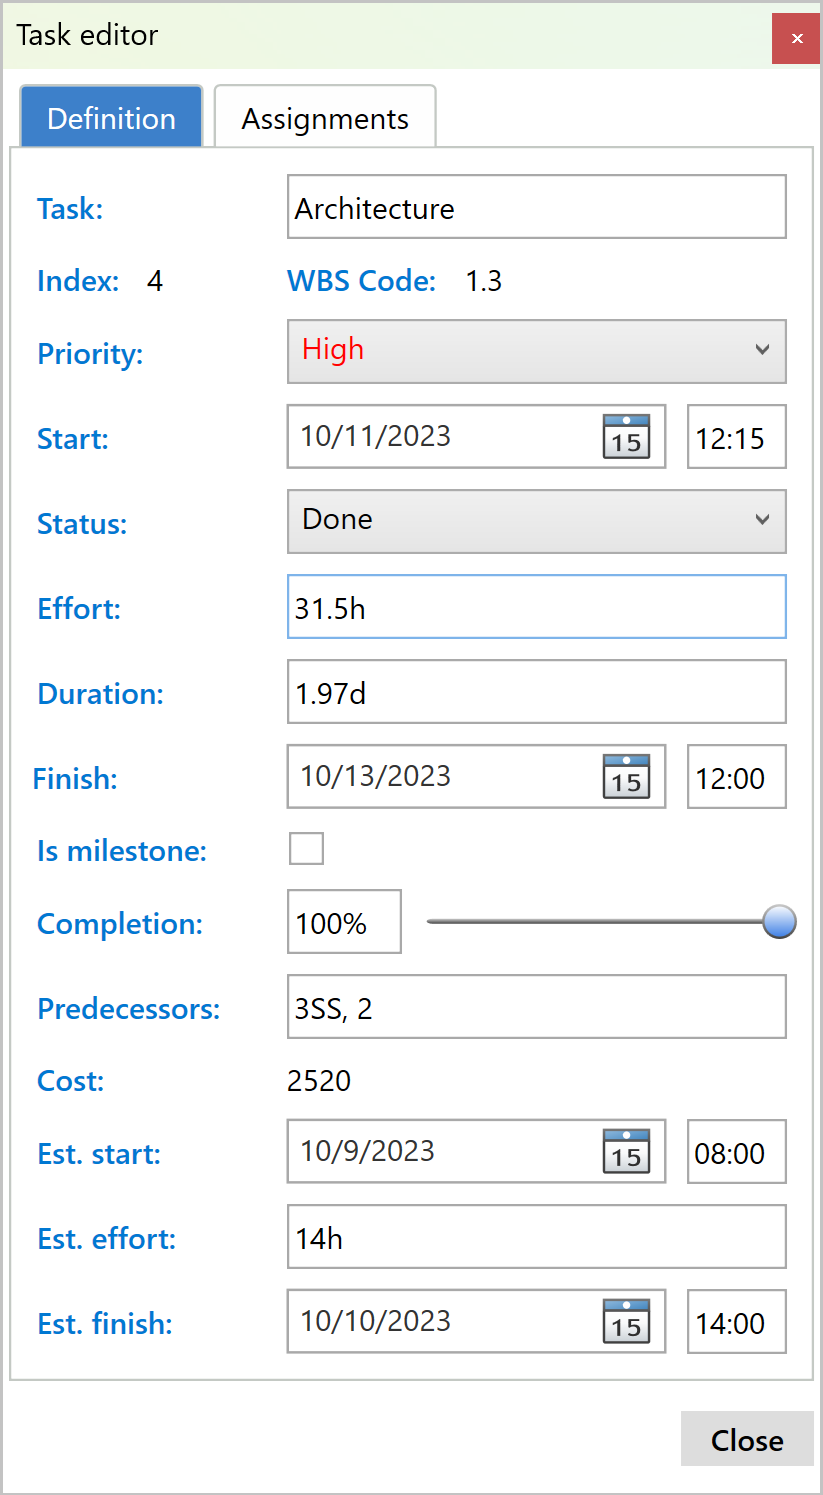
Task: Switch to the Assignments tab
Action: click(x=324, y=117)
